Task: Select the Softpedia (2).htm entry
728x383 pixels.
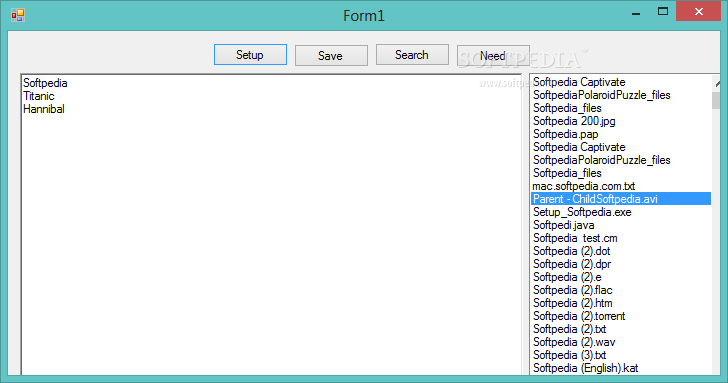Action: coord(621,303)
